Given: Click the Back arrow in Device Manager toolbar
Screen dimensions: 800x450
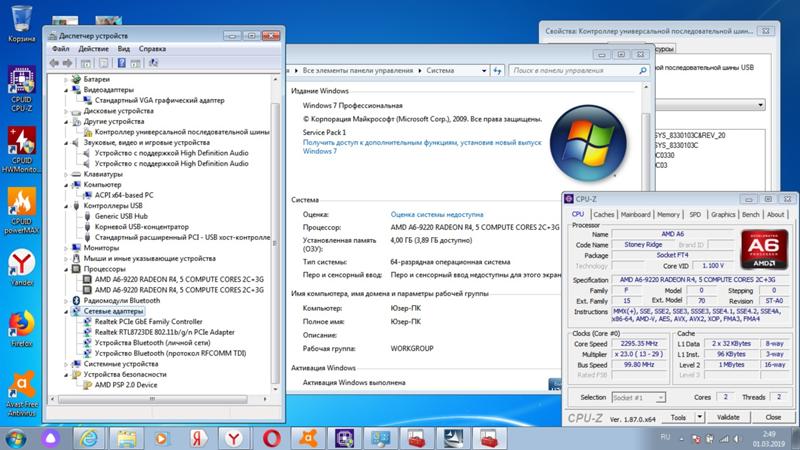Looking at the screenshot, I should tap(54, 63).
